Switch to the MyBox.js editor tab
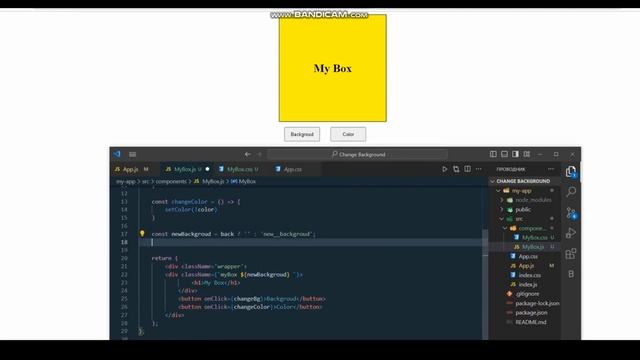The height and width of the screenshot is (360, 640). pos(187,169)
